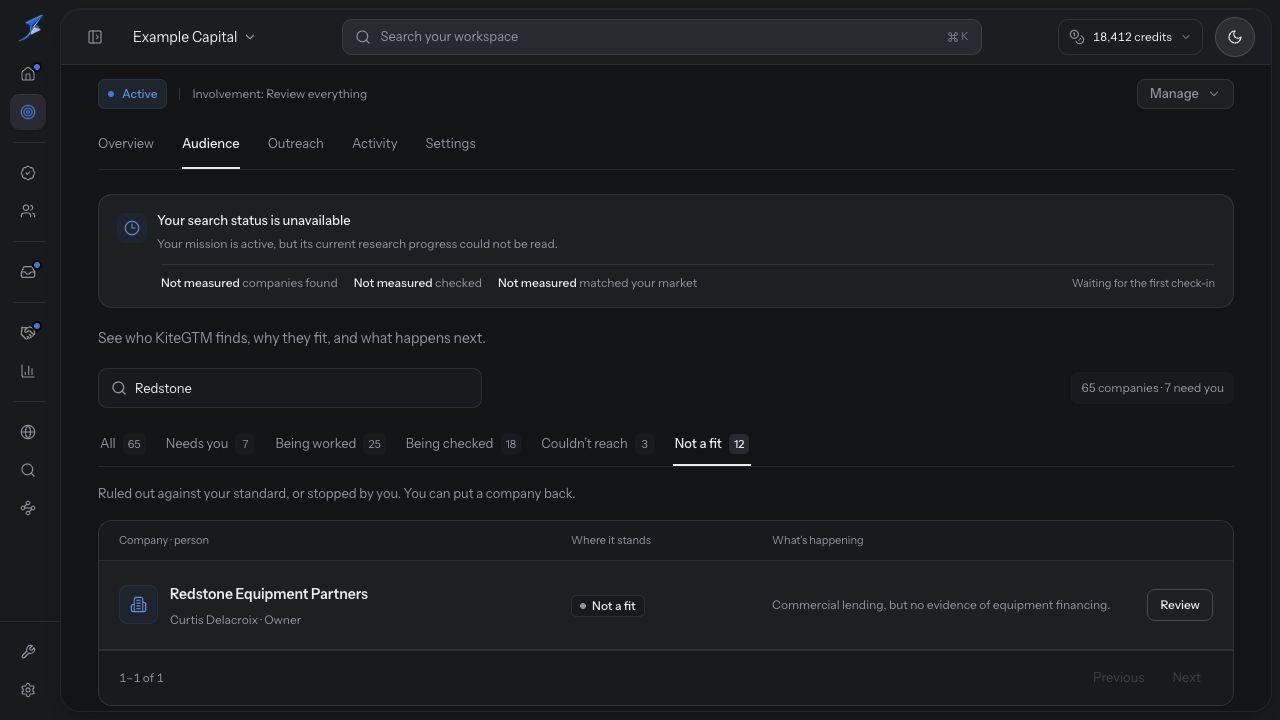Switch to the Audience tab
The image size is (1280, 720).
211,144
